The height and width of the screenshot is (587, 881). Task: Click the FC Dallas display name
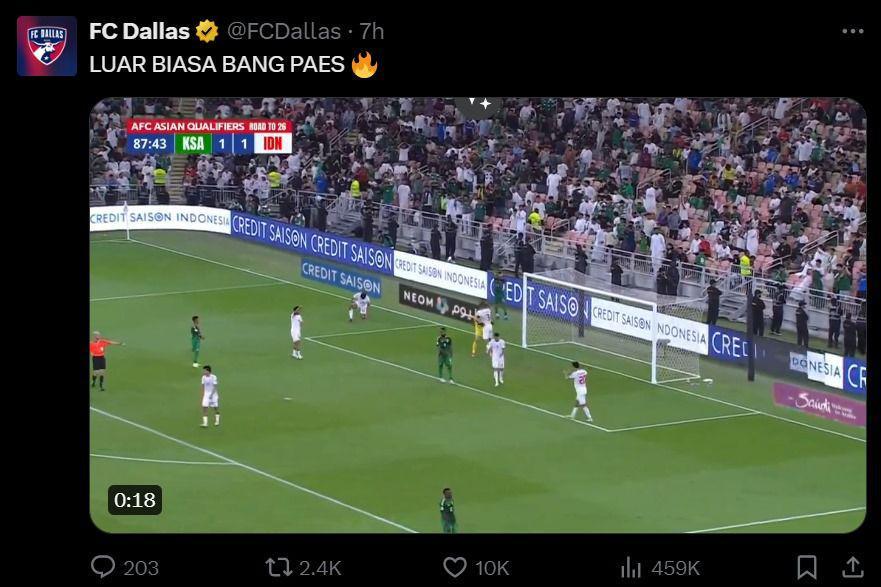tap(139, 31)
